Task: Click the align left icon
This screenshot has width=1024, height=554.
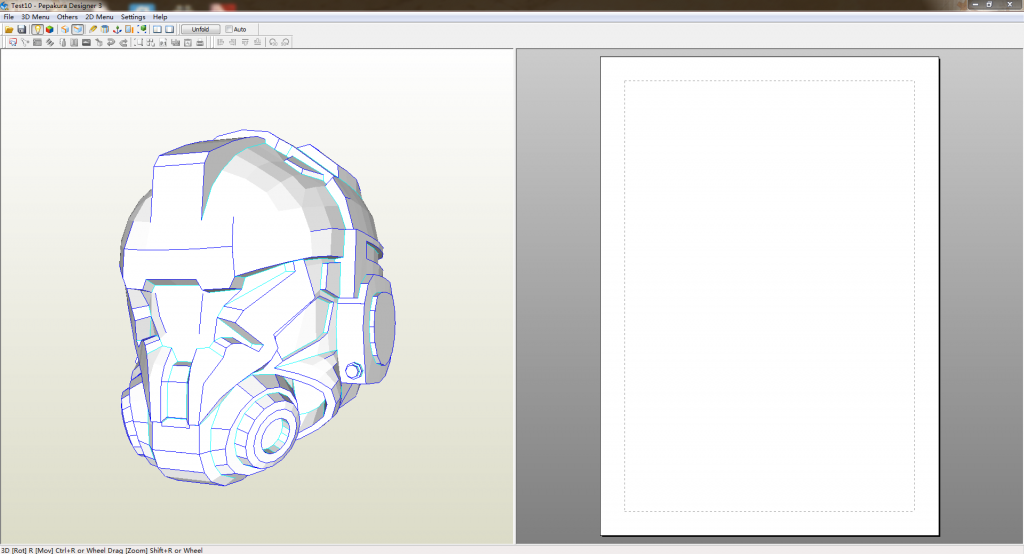Action: point(220,42)
